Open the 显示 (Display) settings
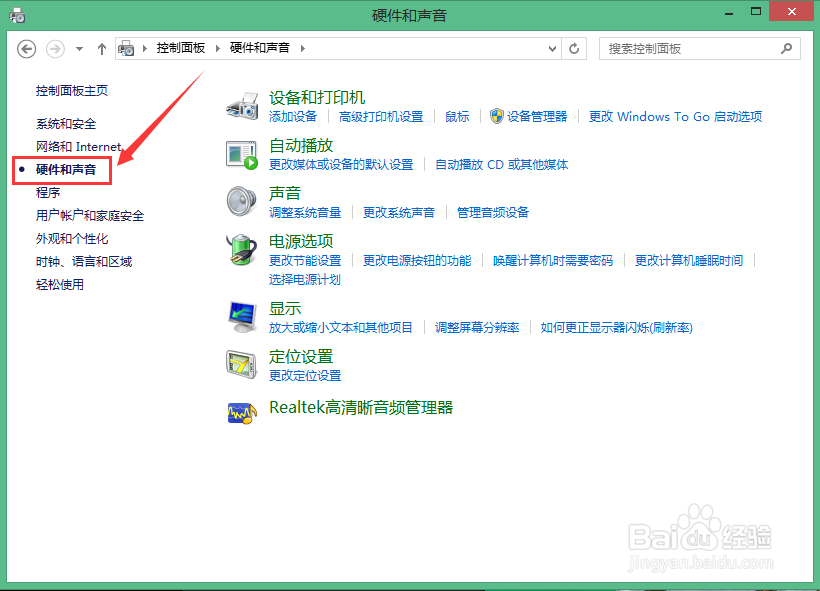 (x=282, y=308)
